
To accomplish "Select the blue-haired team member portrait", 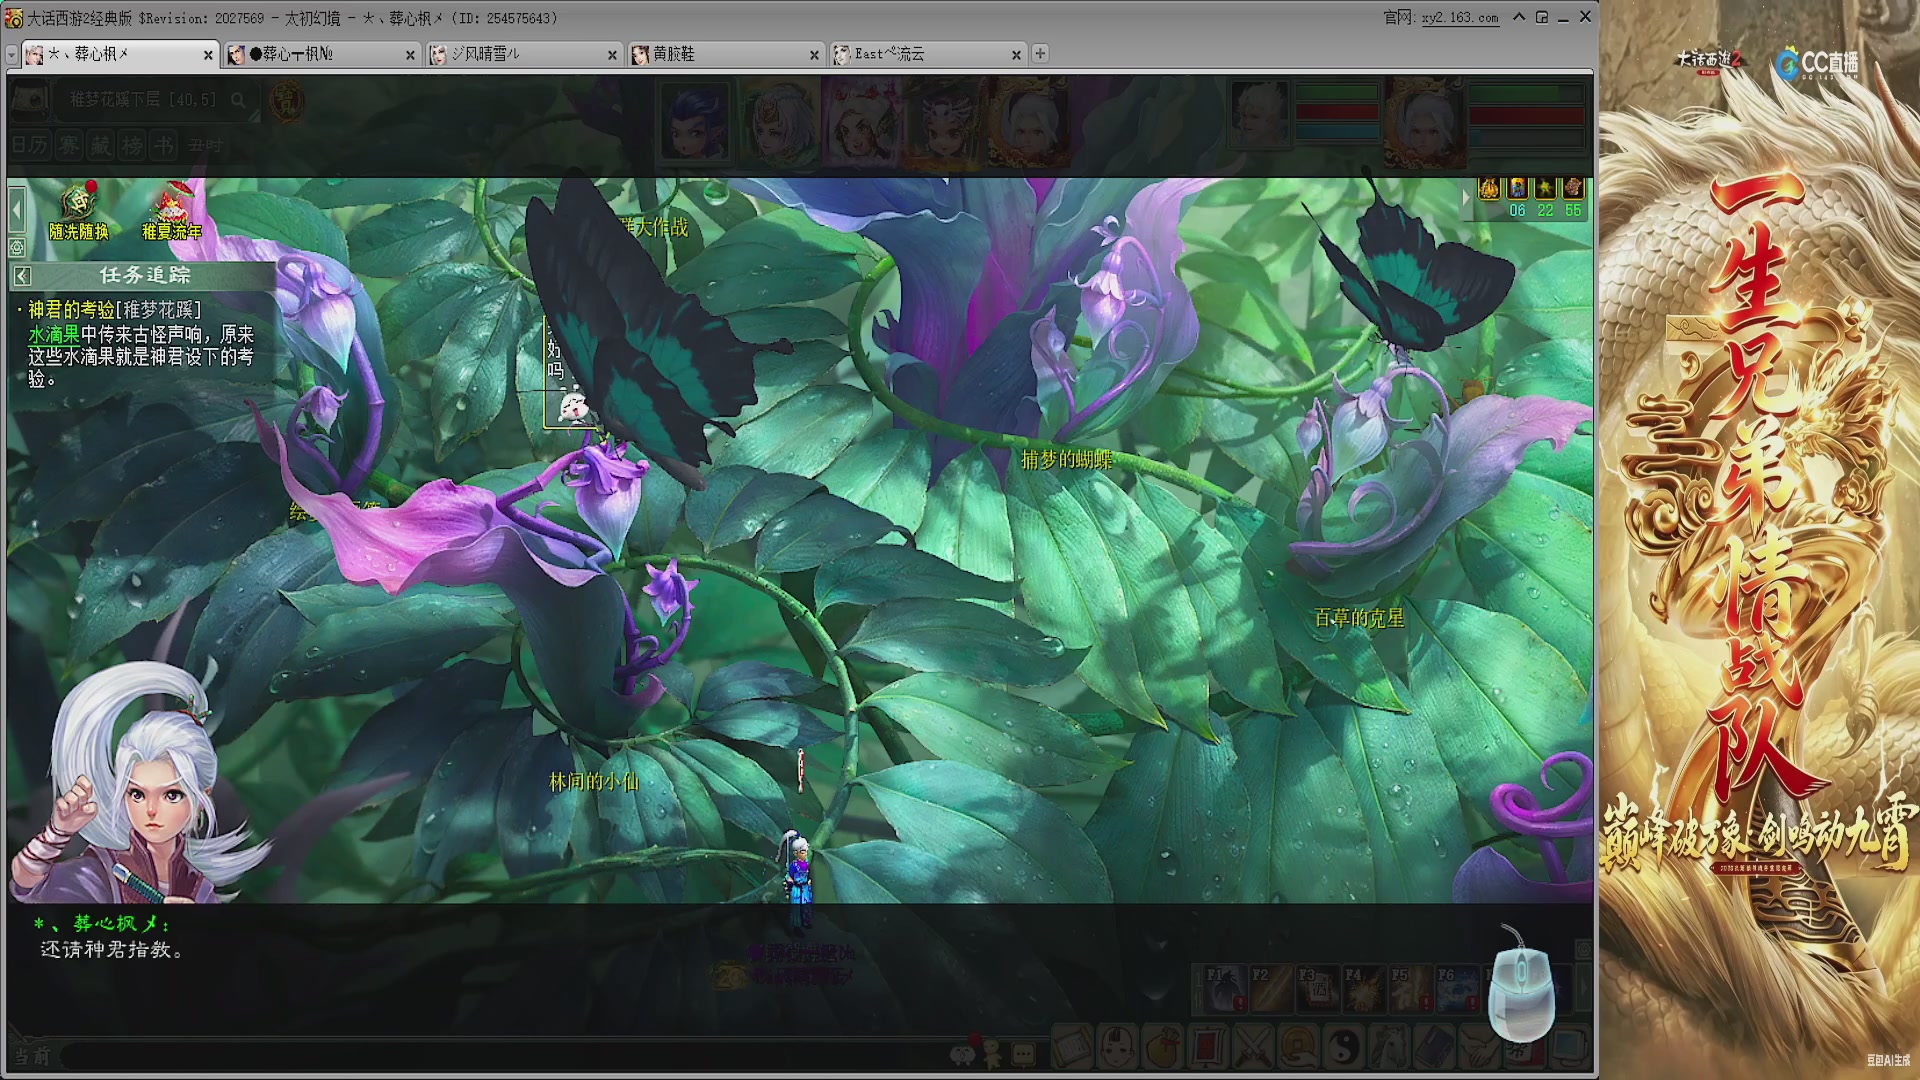I will tap(695, 122).
